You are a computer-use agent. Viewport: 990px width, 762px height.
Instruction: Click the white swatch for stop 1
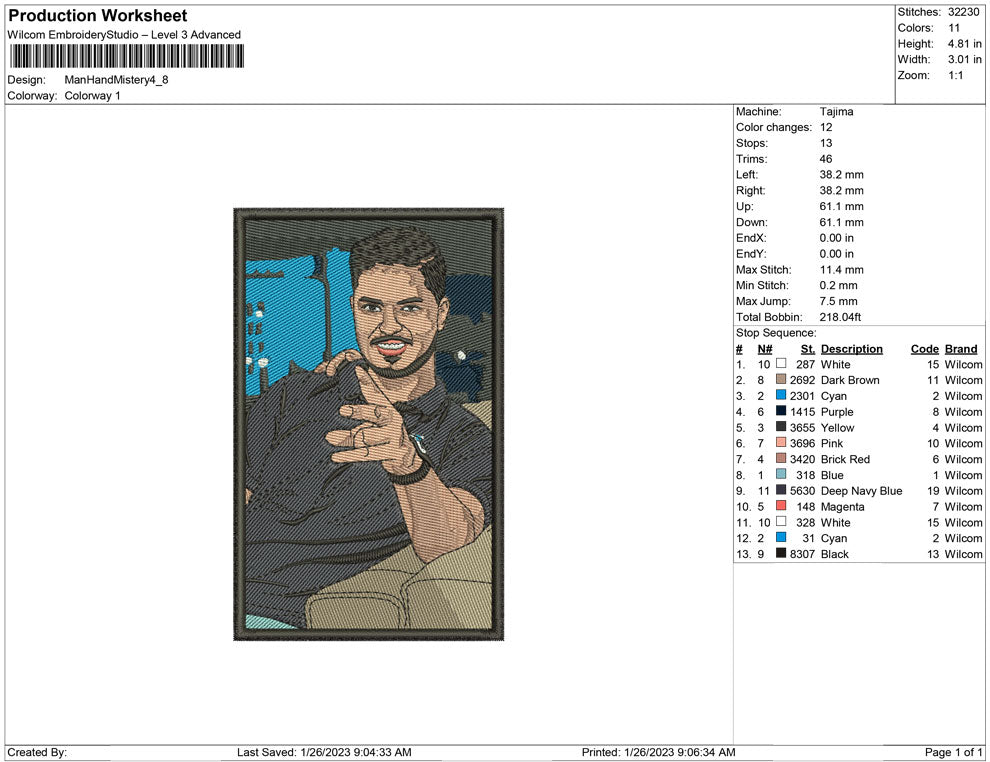tap(781, 364)
